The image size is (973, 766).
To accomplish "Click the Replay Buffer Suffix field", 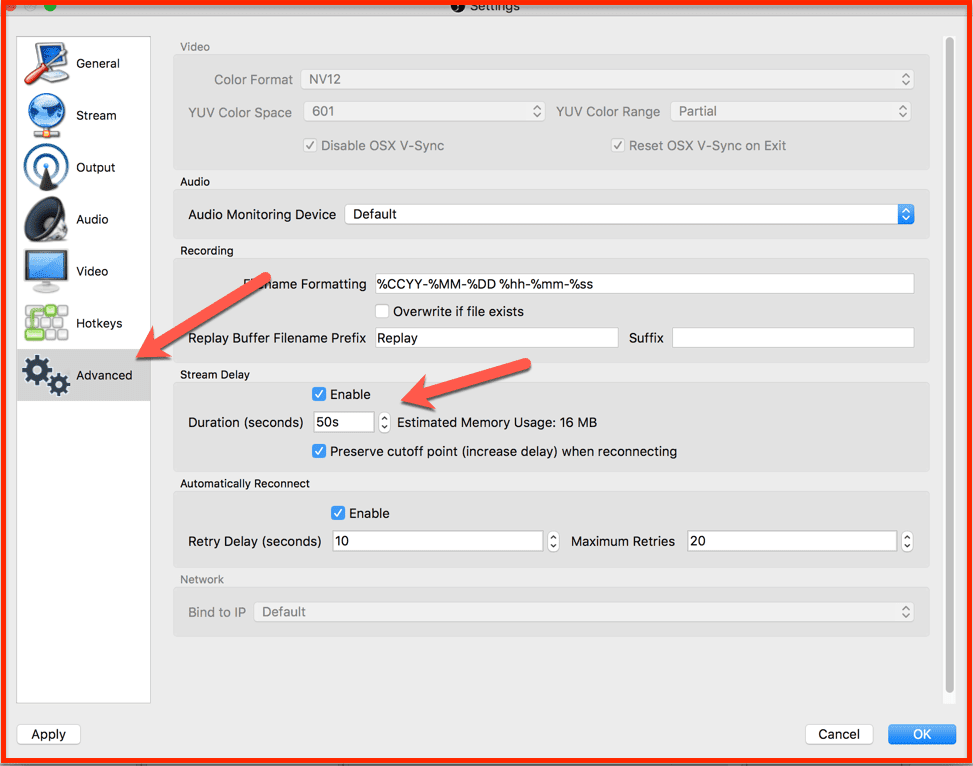I will (792, 338).
